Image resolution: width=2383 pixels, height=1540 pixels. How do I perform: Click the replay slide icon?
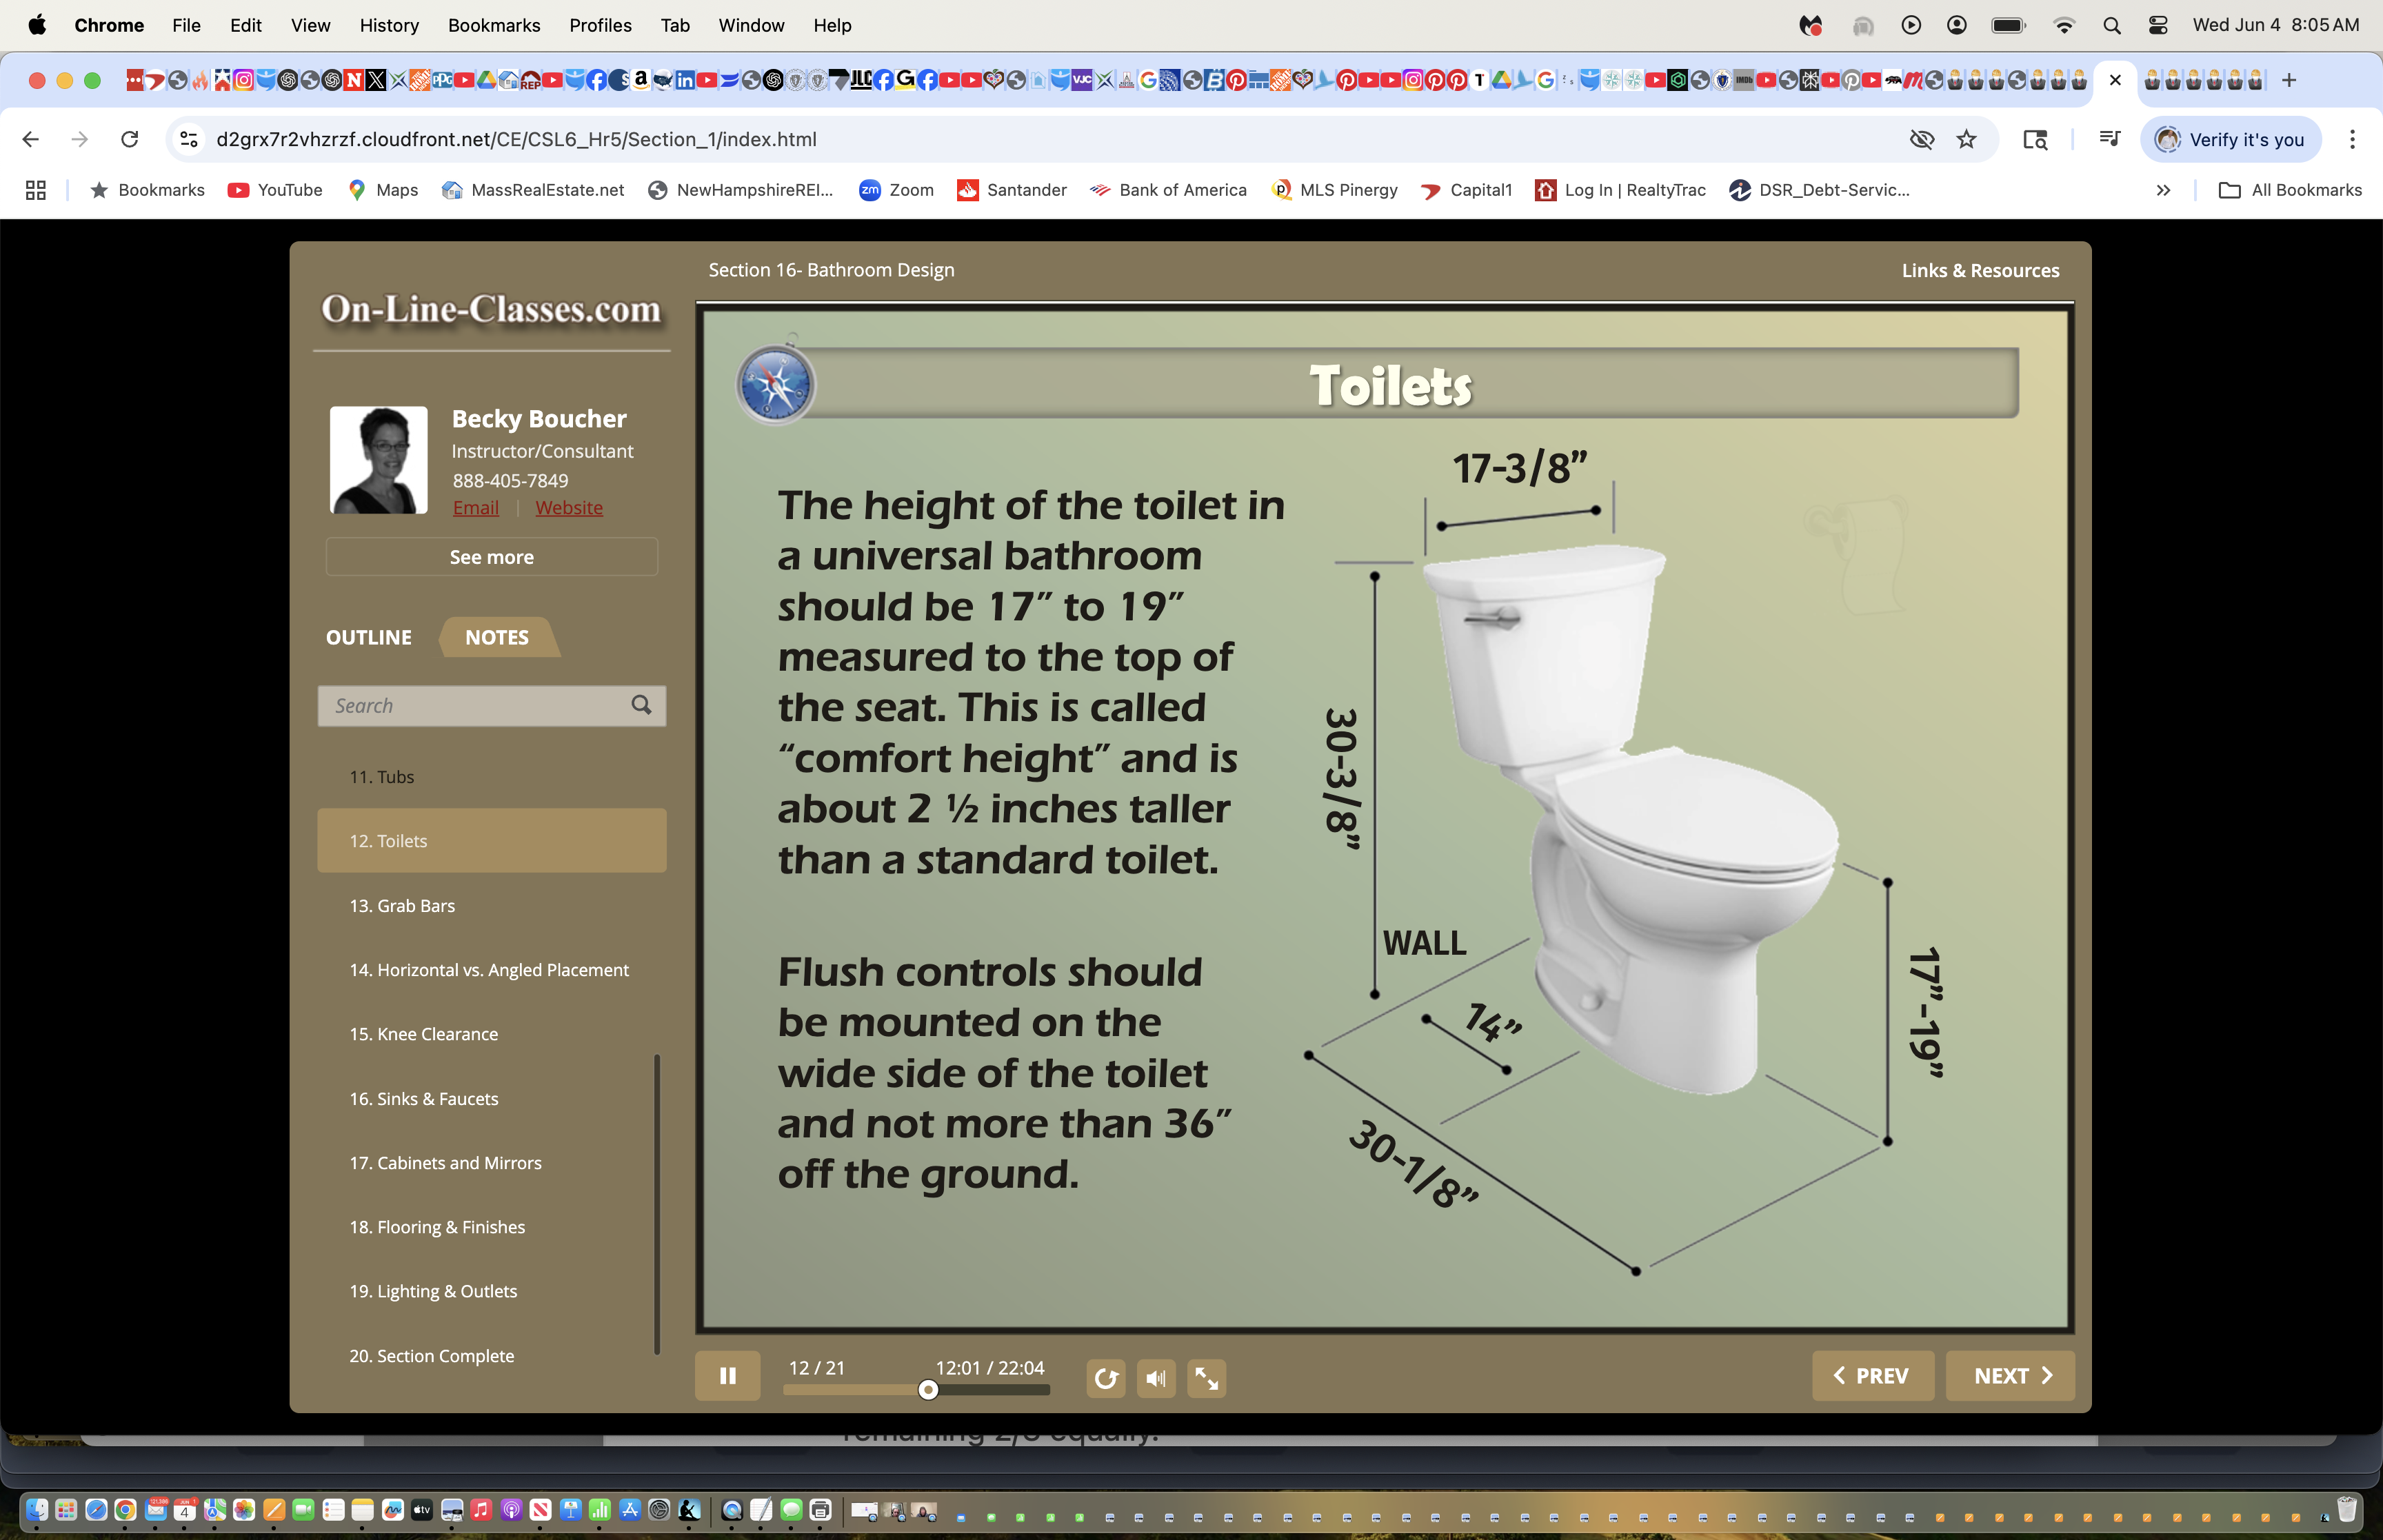point(1105,1378)
